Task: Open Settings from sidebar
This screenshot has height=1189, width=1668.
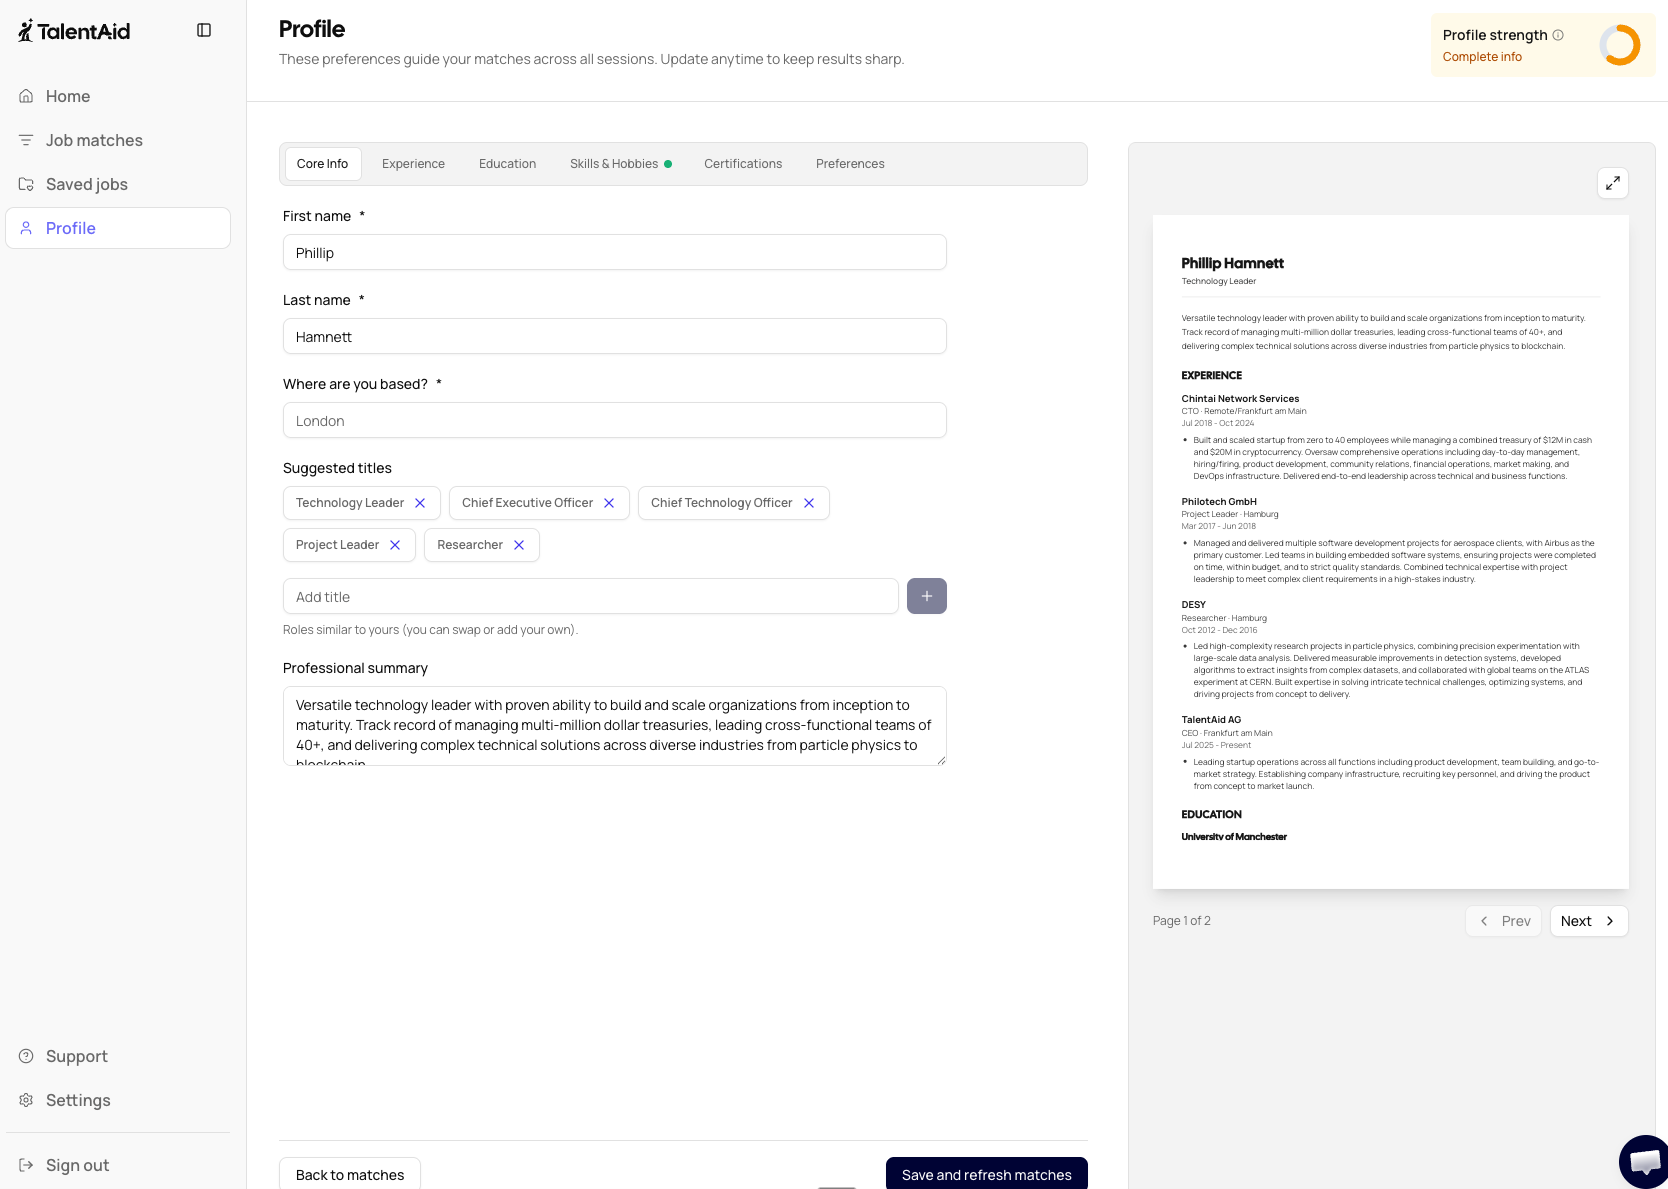Action: click(118, 1100)
